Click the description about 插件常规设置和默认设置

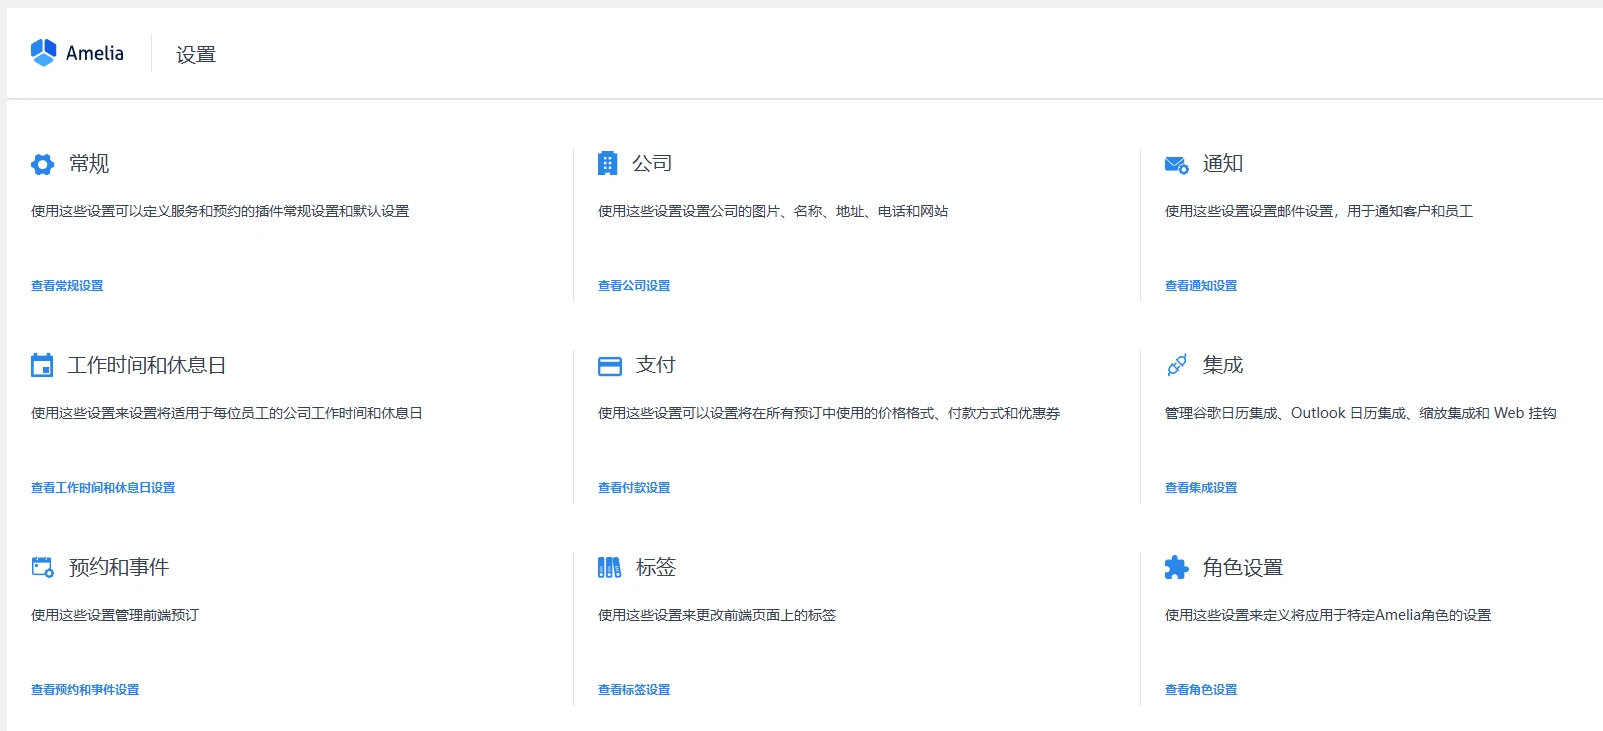tap(220, 211)
